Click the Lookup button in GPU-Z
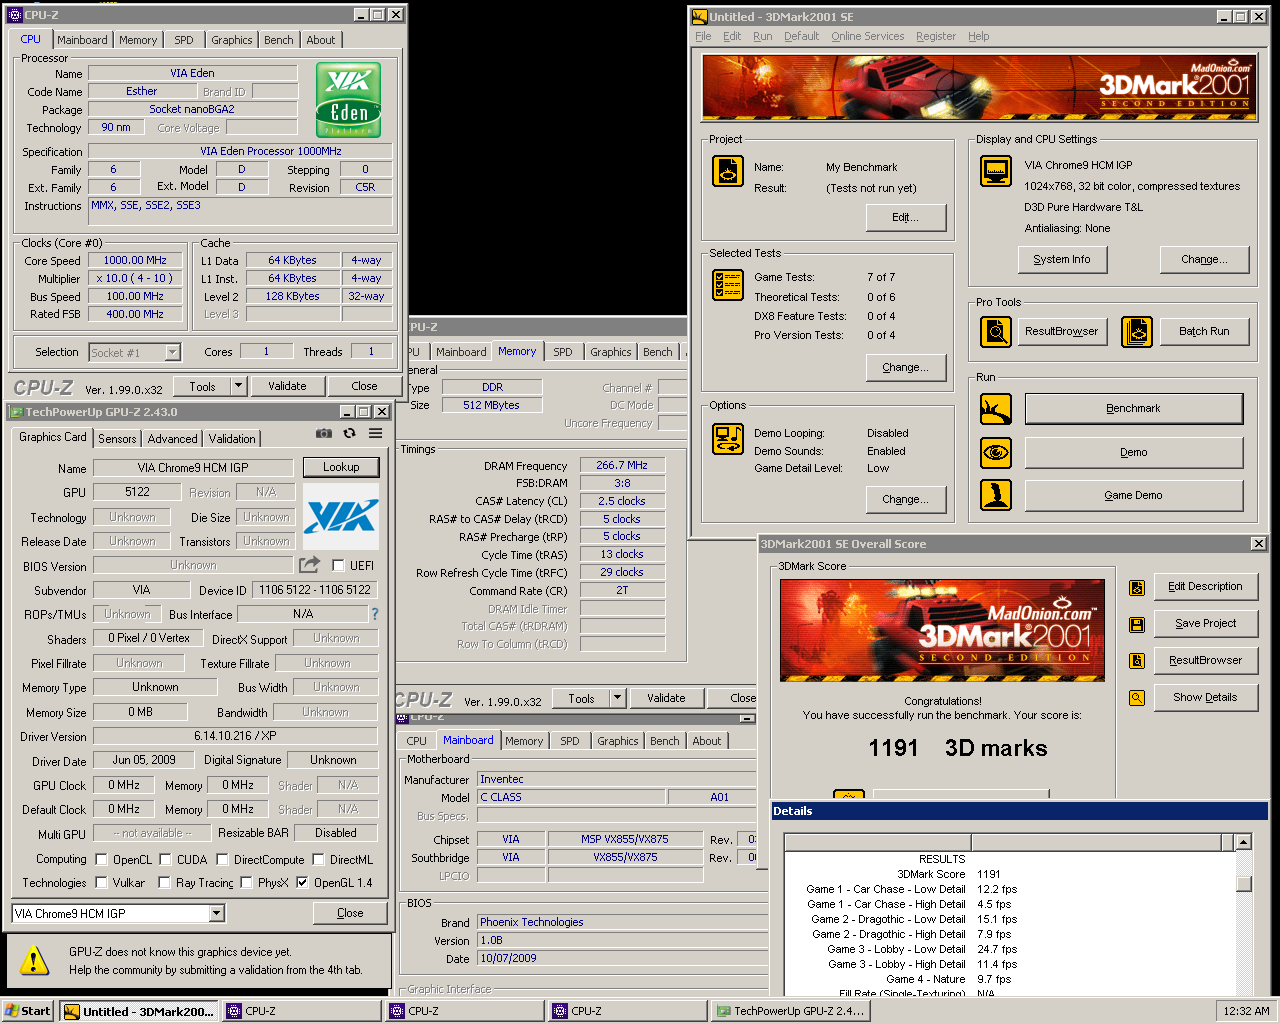 341,467
